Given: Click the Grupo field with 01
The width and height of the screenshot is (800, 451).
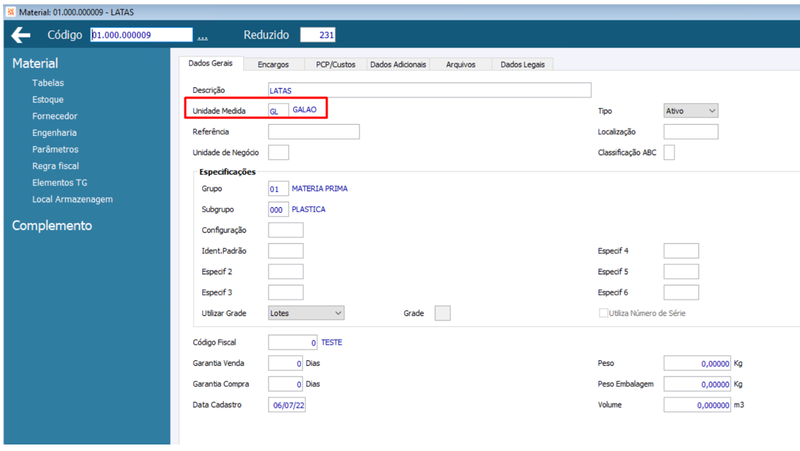Looking at the screenshot, I should (278, 189).
